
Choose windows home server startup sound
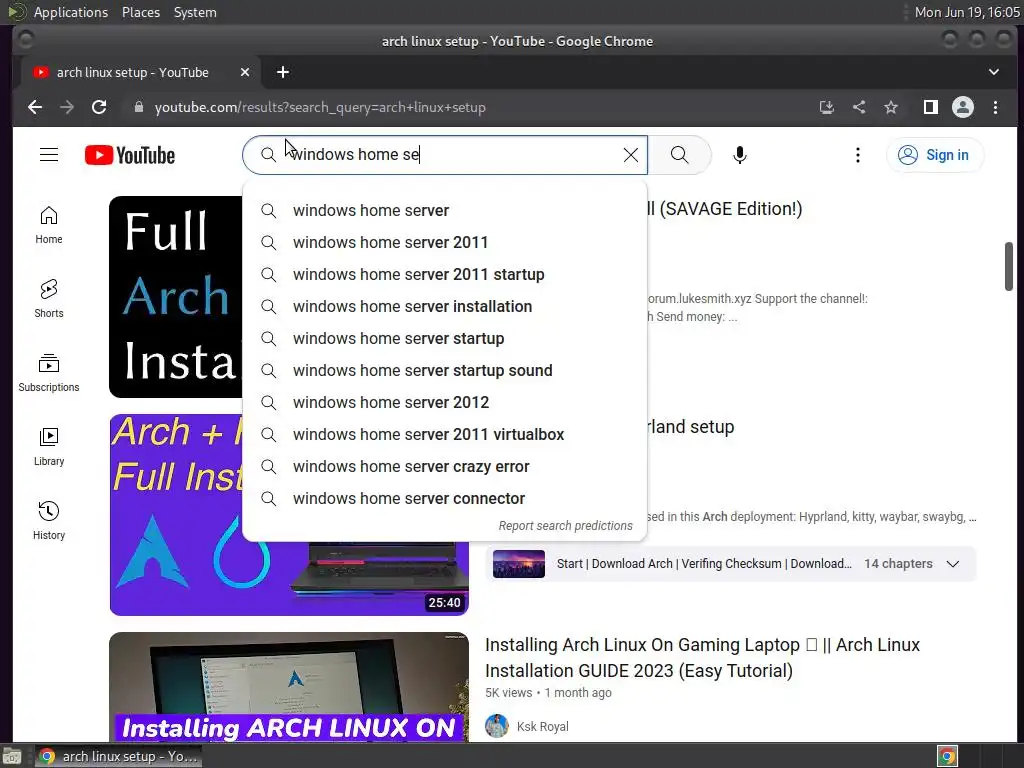point(444,370)
